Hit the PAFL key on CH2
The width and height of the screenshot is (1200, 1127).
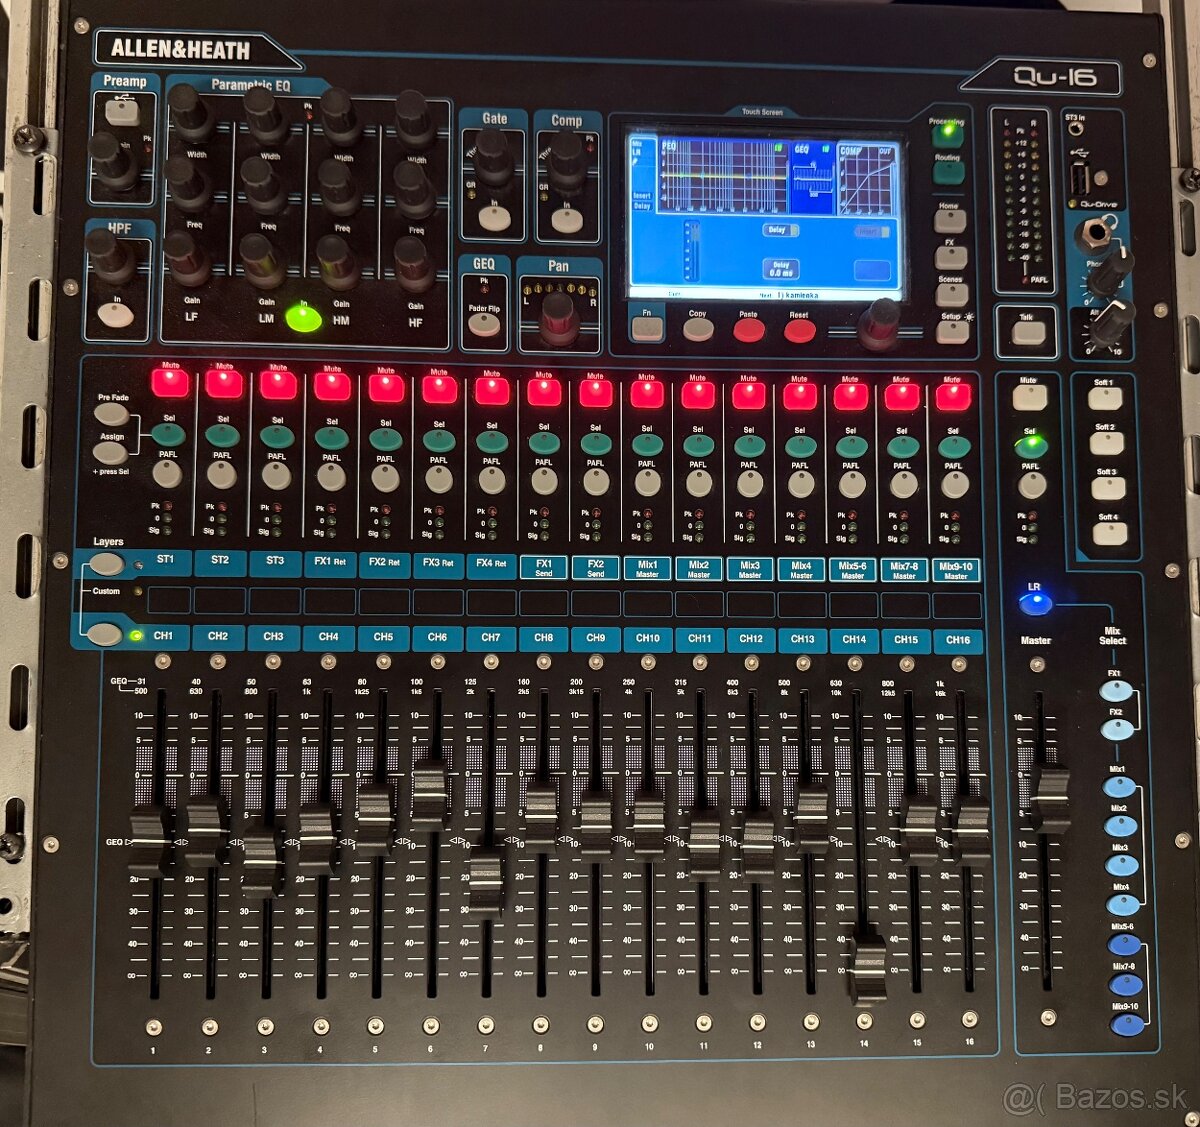(221, 474)
